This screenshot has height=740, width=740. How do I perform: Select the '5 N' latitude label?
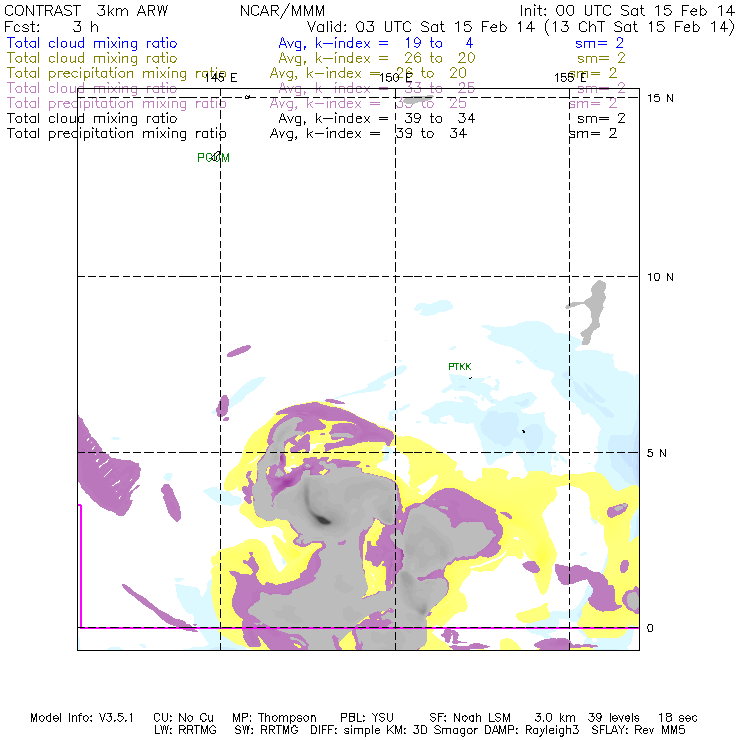[x=657, y=453]
